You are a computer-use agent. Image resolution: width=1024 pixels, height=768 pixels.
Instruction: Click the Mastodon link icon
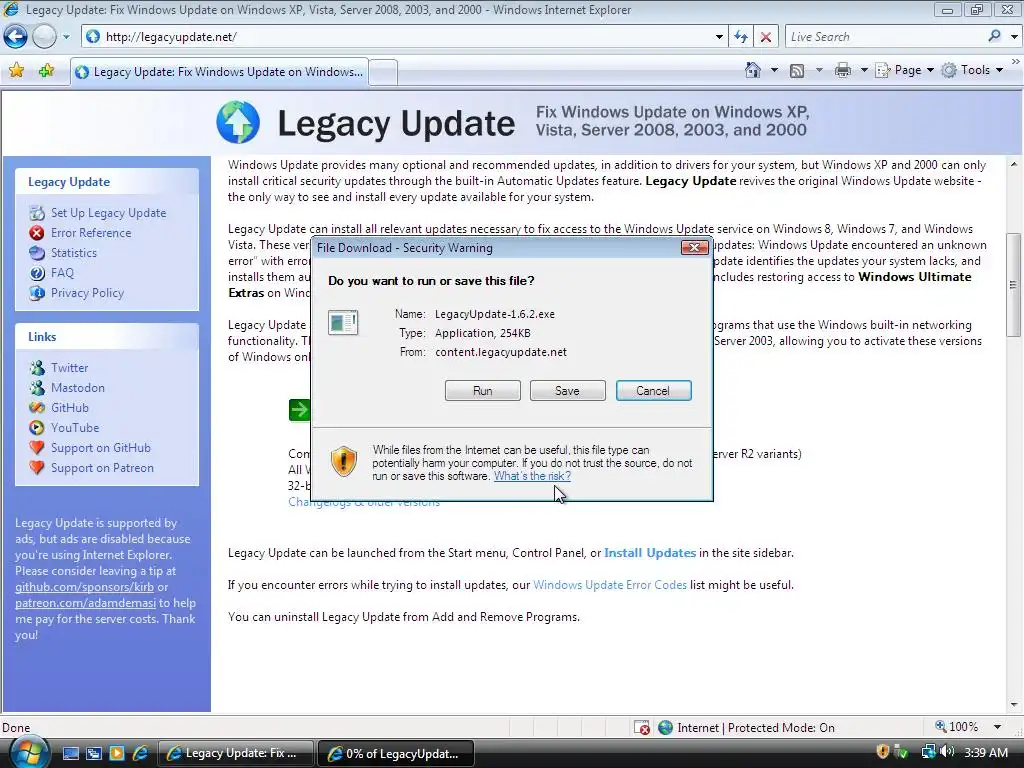point(37,388)
